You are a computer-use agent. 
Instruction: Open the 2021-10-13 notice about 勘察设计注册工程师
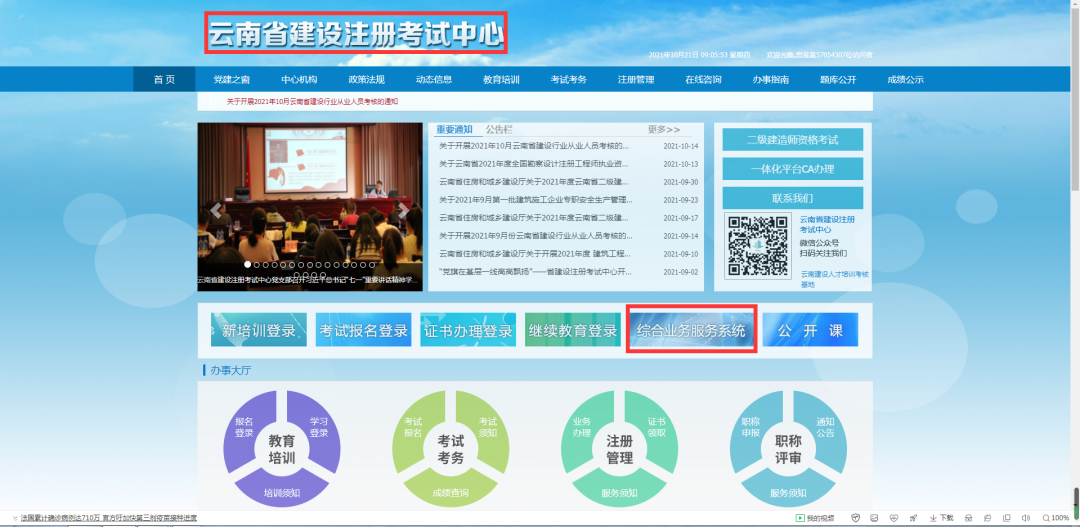click(x=534, y=164)
